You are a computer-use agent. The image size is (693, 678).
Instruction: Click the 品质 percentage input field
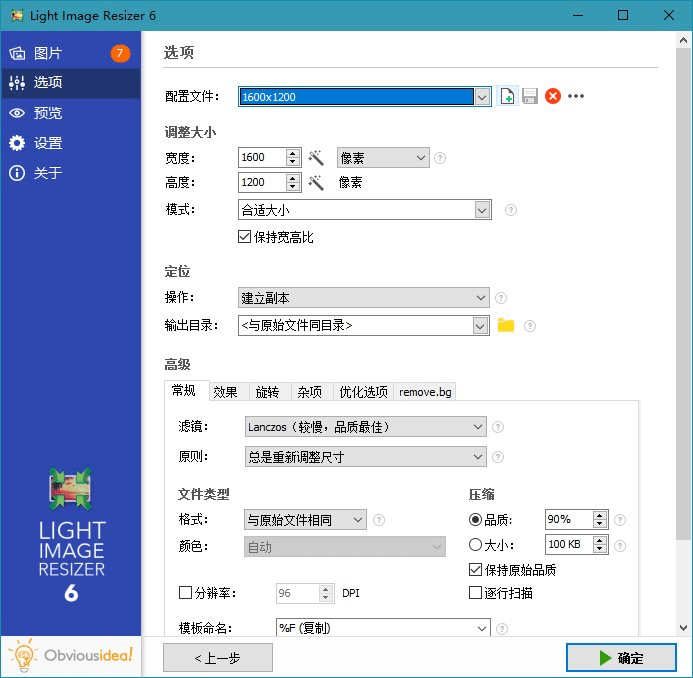(568, 520)
